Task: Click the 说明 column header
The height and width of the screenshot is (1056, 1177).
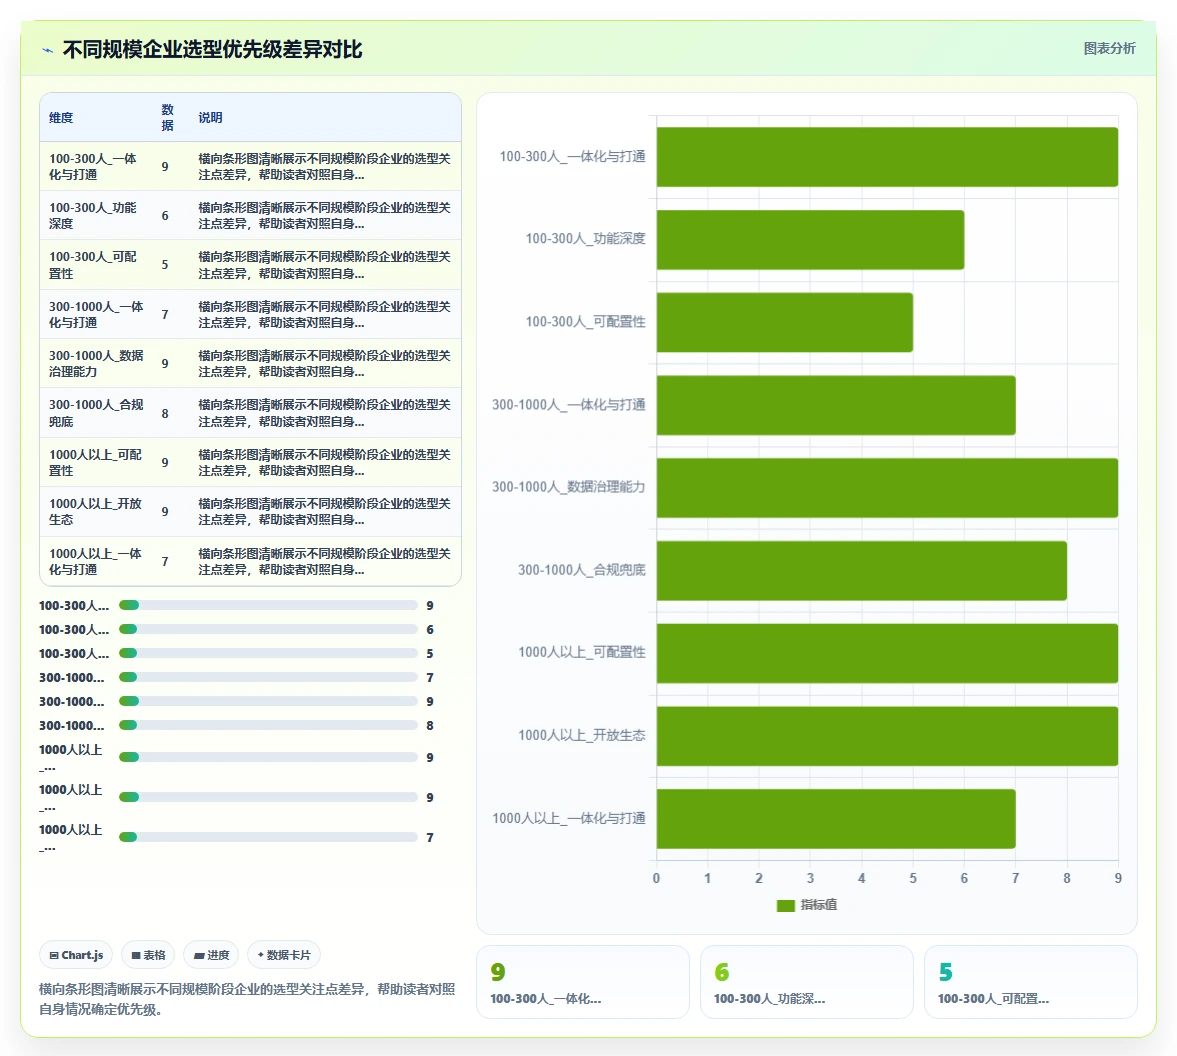Action: coord(210,118)
